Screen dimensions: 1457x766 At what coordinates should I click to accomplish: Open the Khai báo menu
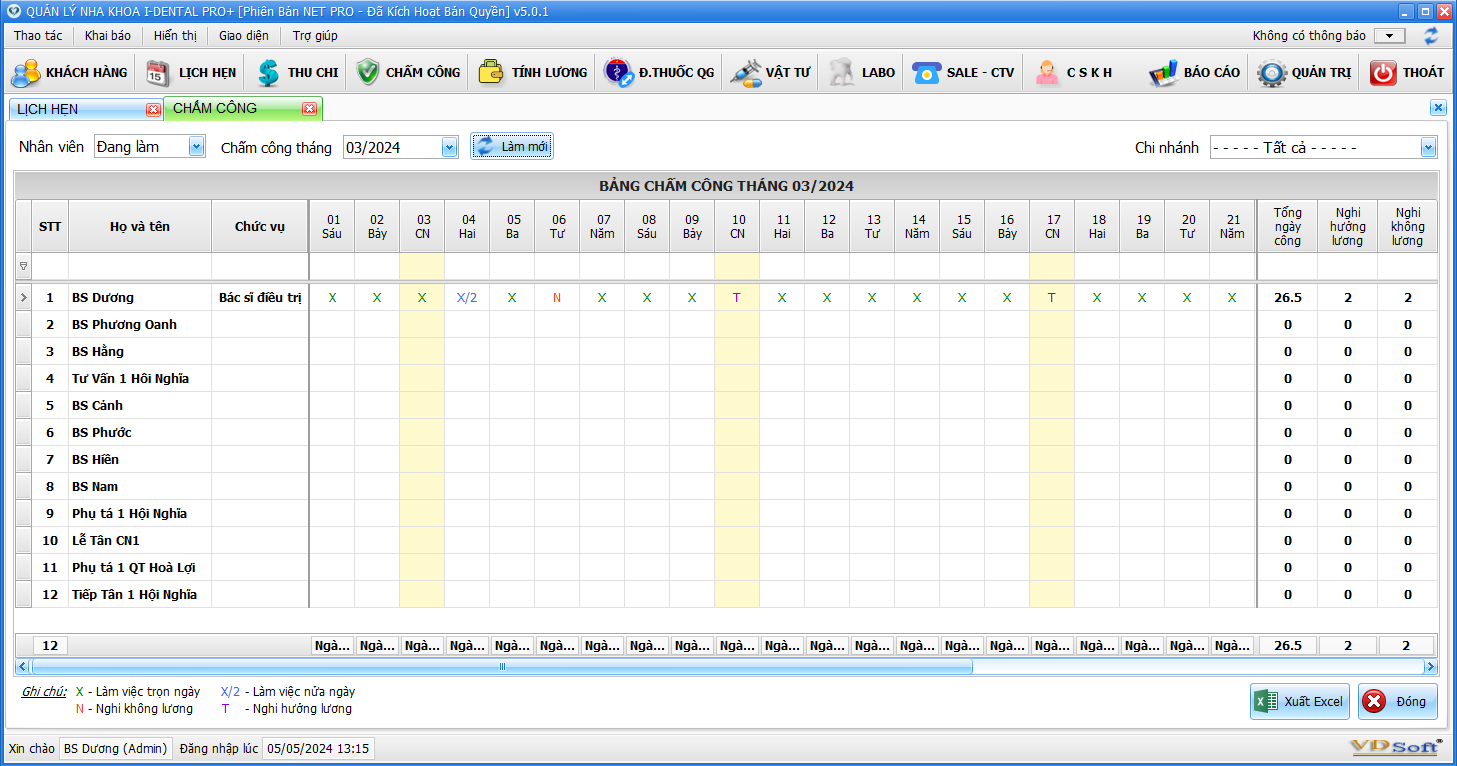pos(108,35)
